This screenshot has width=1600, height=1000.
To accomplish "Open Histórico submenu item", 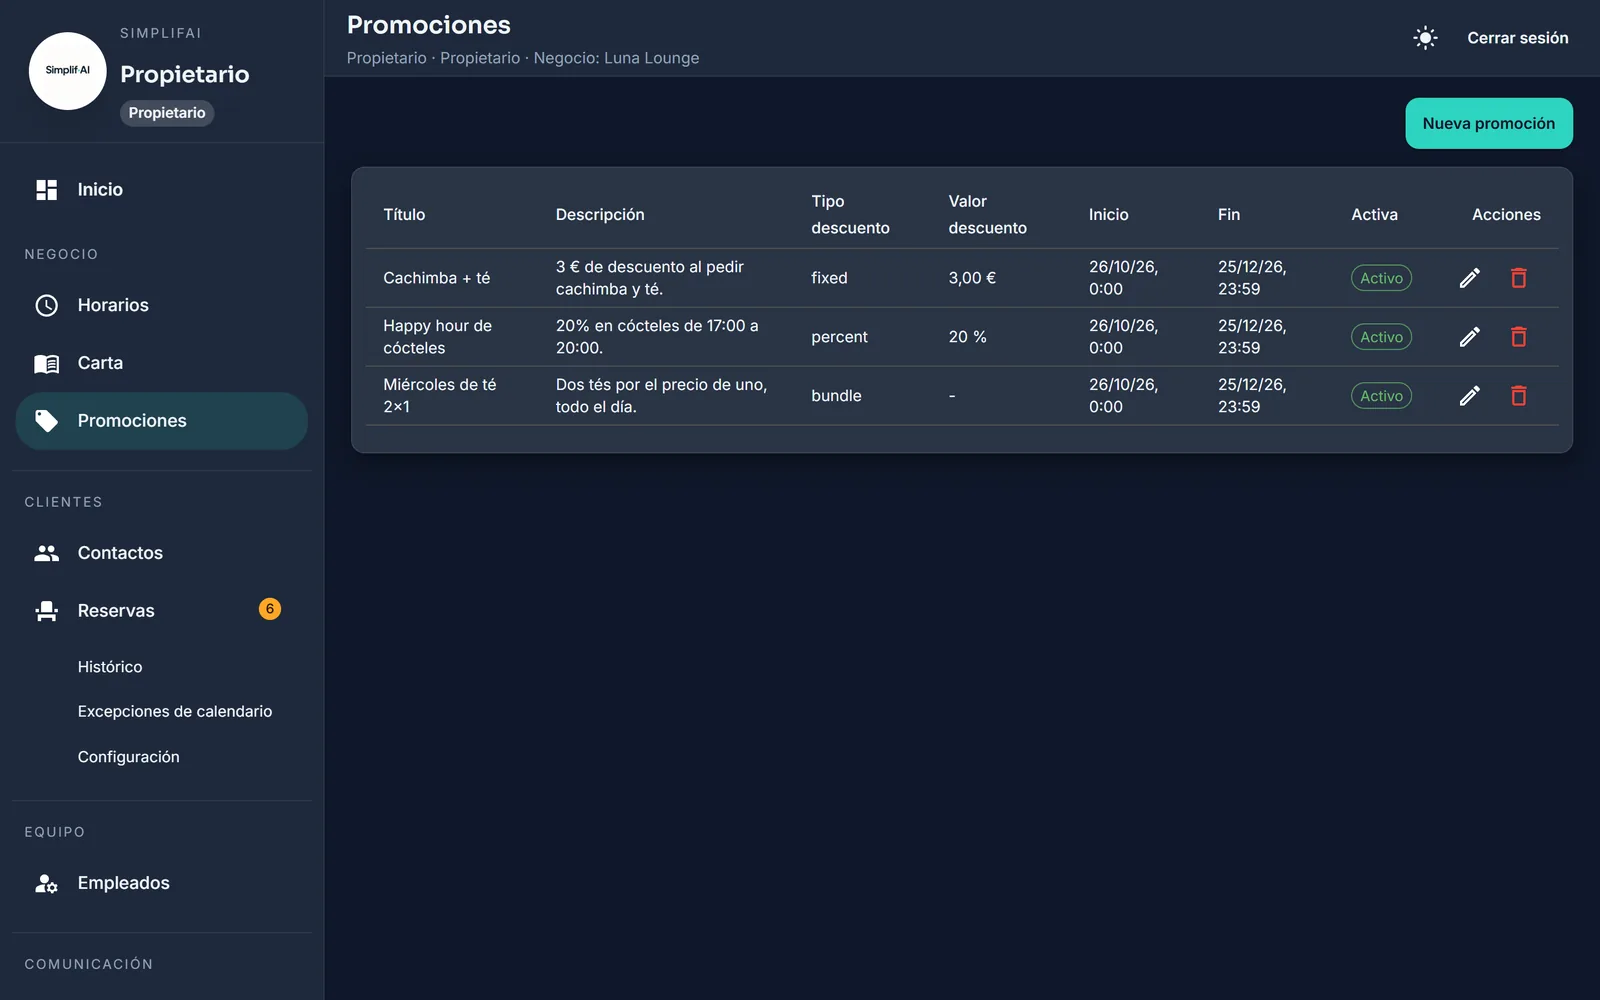I will tap(110, 667).
